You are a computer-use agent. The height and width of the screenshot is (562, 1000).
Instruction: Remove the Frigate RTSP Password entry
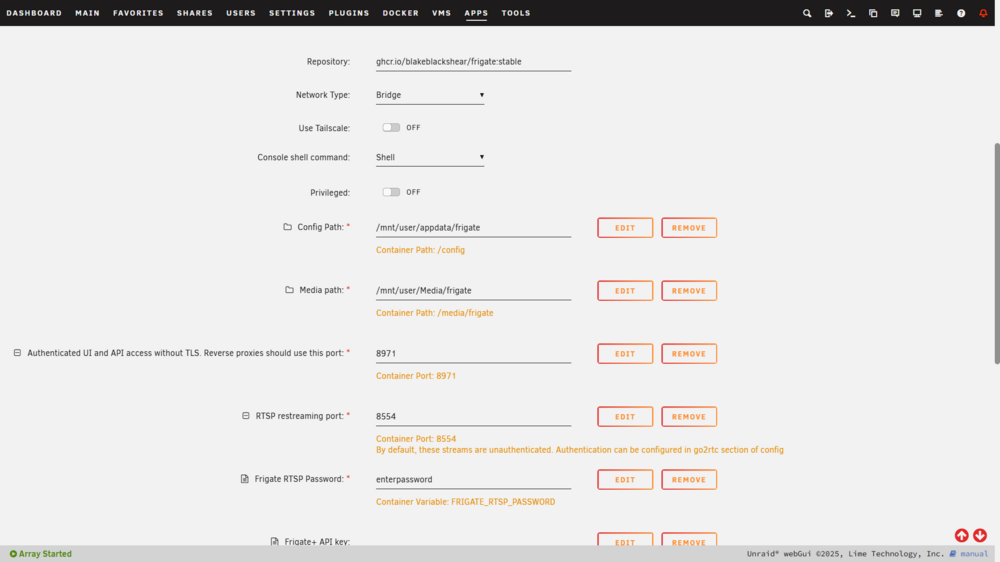pos(689,480)
